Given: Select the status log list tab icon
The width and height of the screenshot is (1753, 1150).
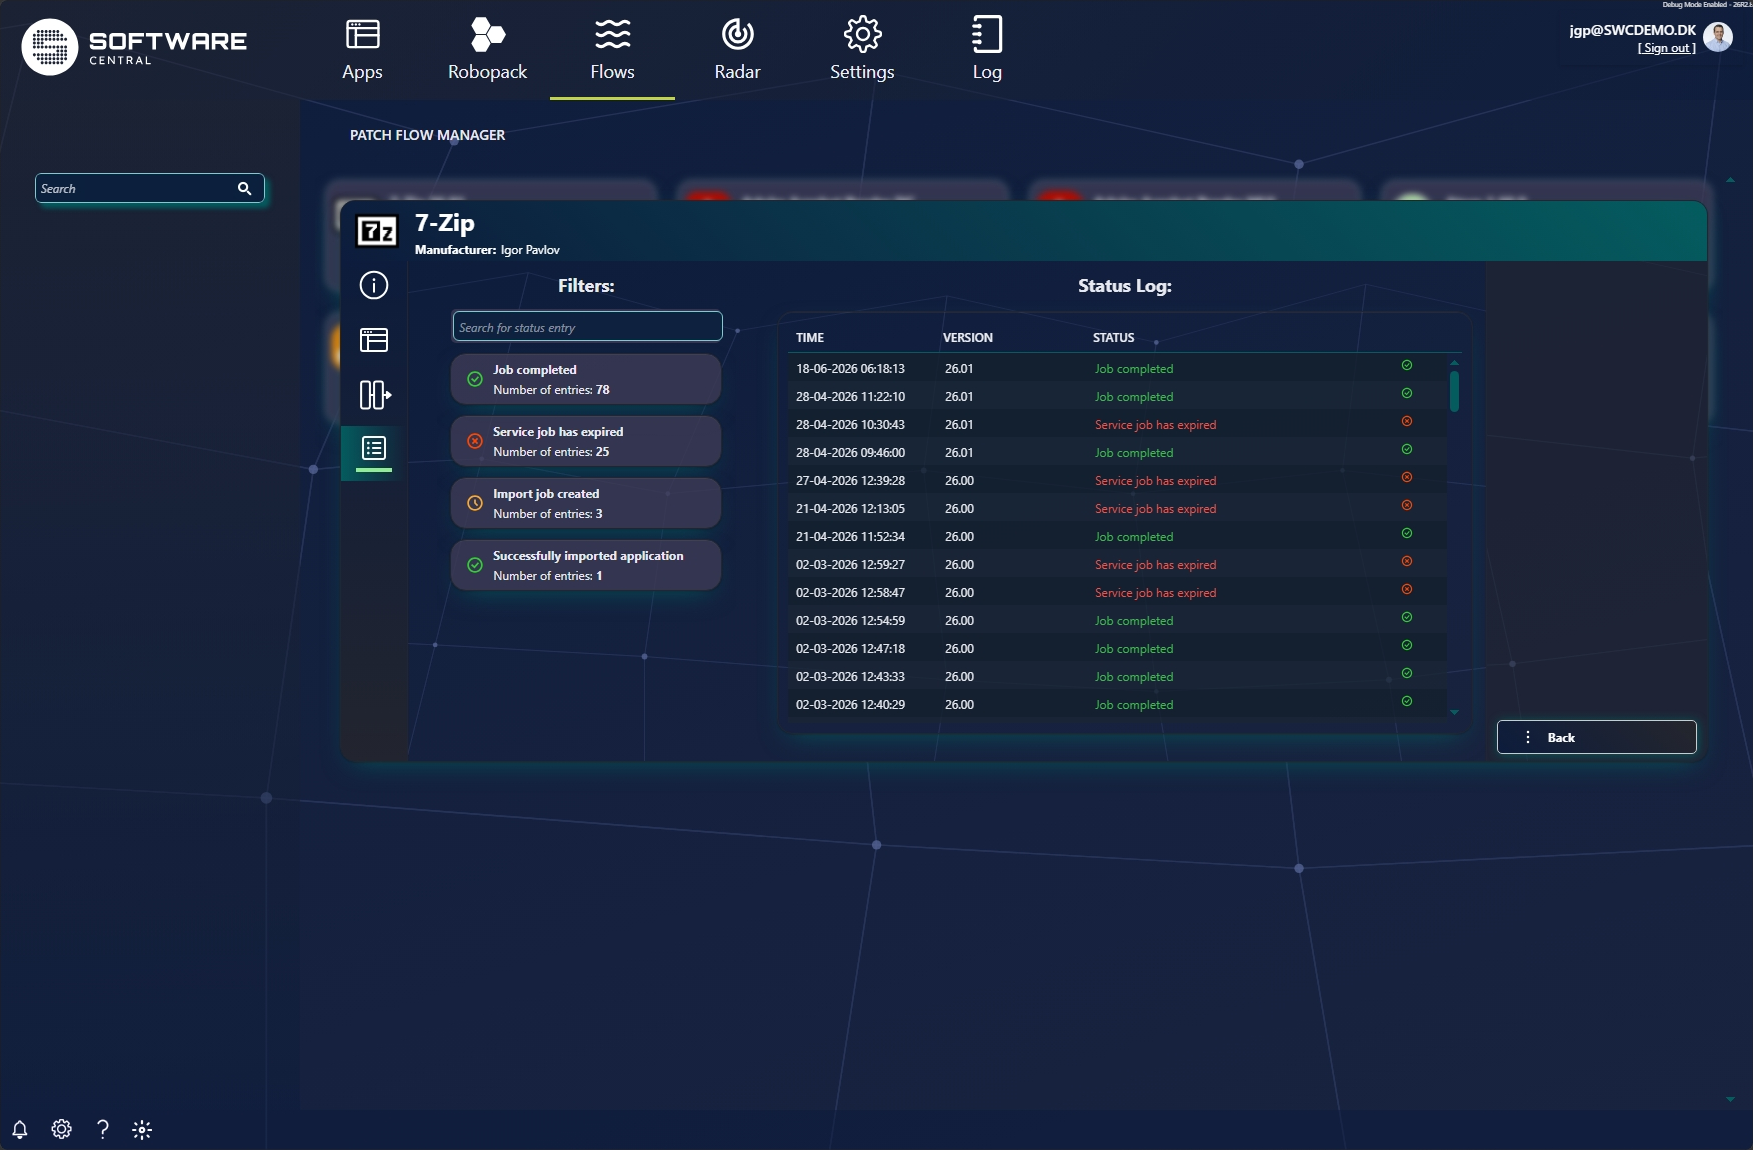Looking at the screenshot, I should (374, 448).
